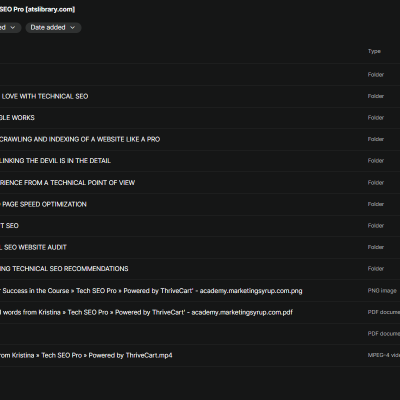Select the "CRAWLING AND INDEXING OF A WEBSITE LIKE A PRO" folder
This screenshot has height=400, width=400.
[200, 139]
